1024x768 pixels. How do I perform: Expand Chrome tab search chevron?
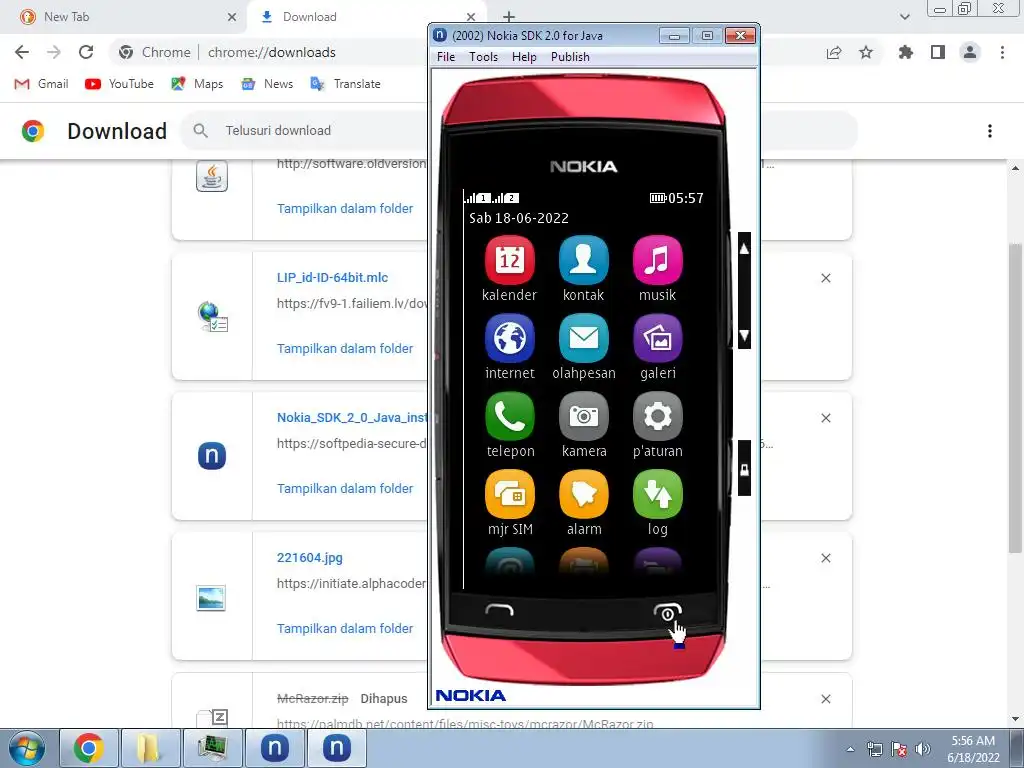904,17
